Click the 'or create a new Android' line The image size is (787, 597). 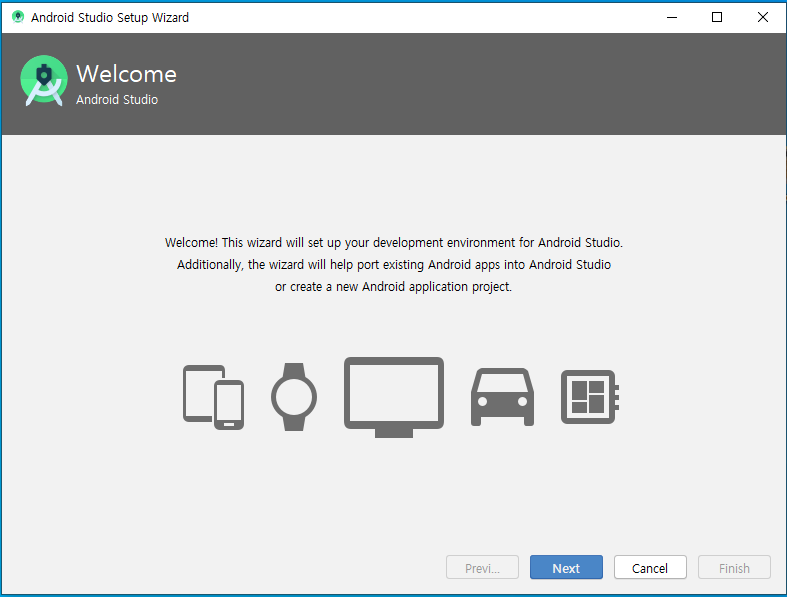(394, 287)
